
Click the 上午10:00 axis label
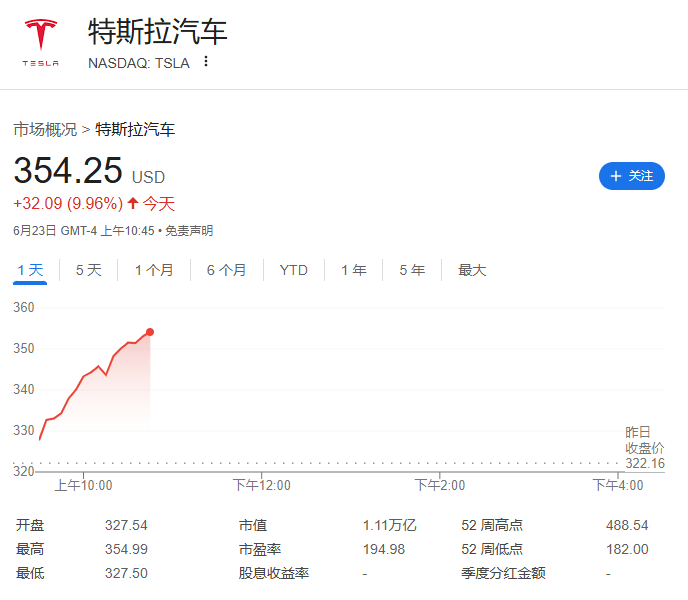pos(83,485)
